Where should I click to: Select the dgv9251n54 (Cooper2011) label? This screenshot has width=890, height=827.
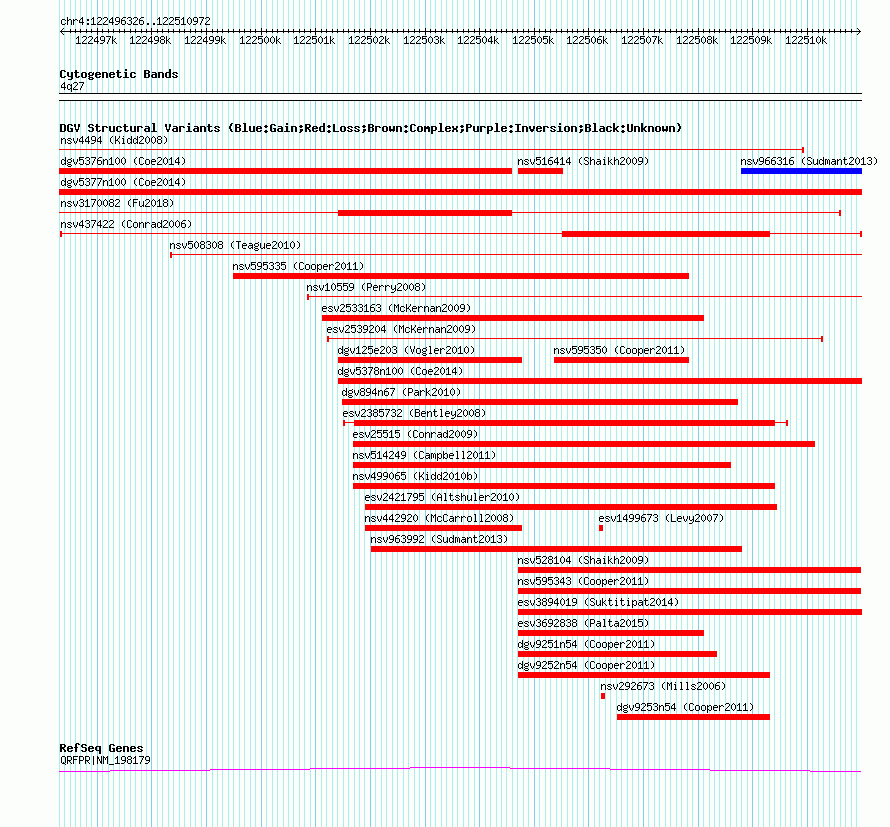[586, 644]
